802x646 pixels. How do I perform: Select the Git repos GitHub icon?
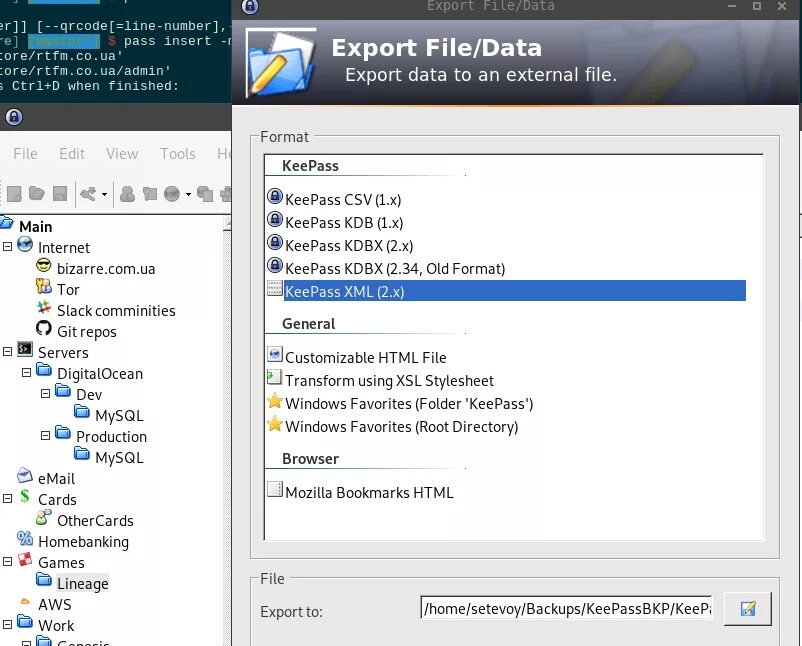44,328
